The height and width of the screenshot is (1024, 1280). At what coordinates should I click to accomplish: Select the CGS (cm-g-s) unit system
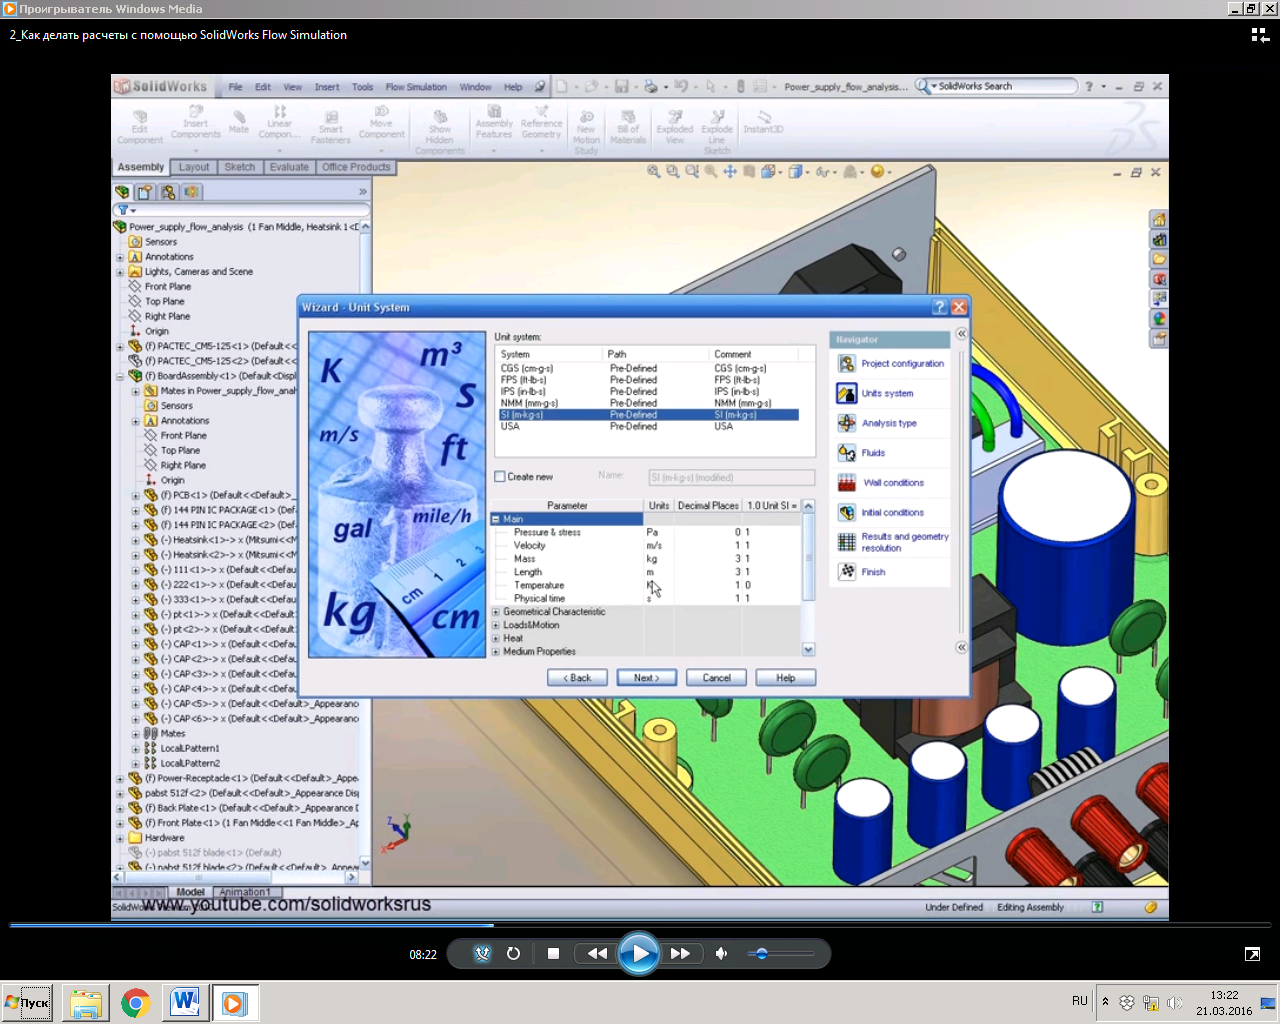(x=648, y=368)
